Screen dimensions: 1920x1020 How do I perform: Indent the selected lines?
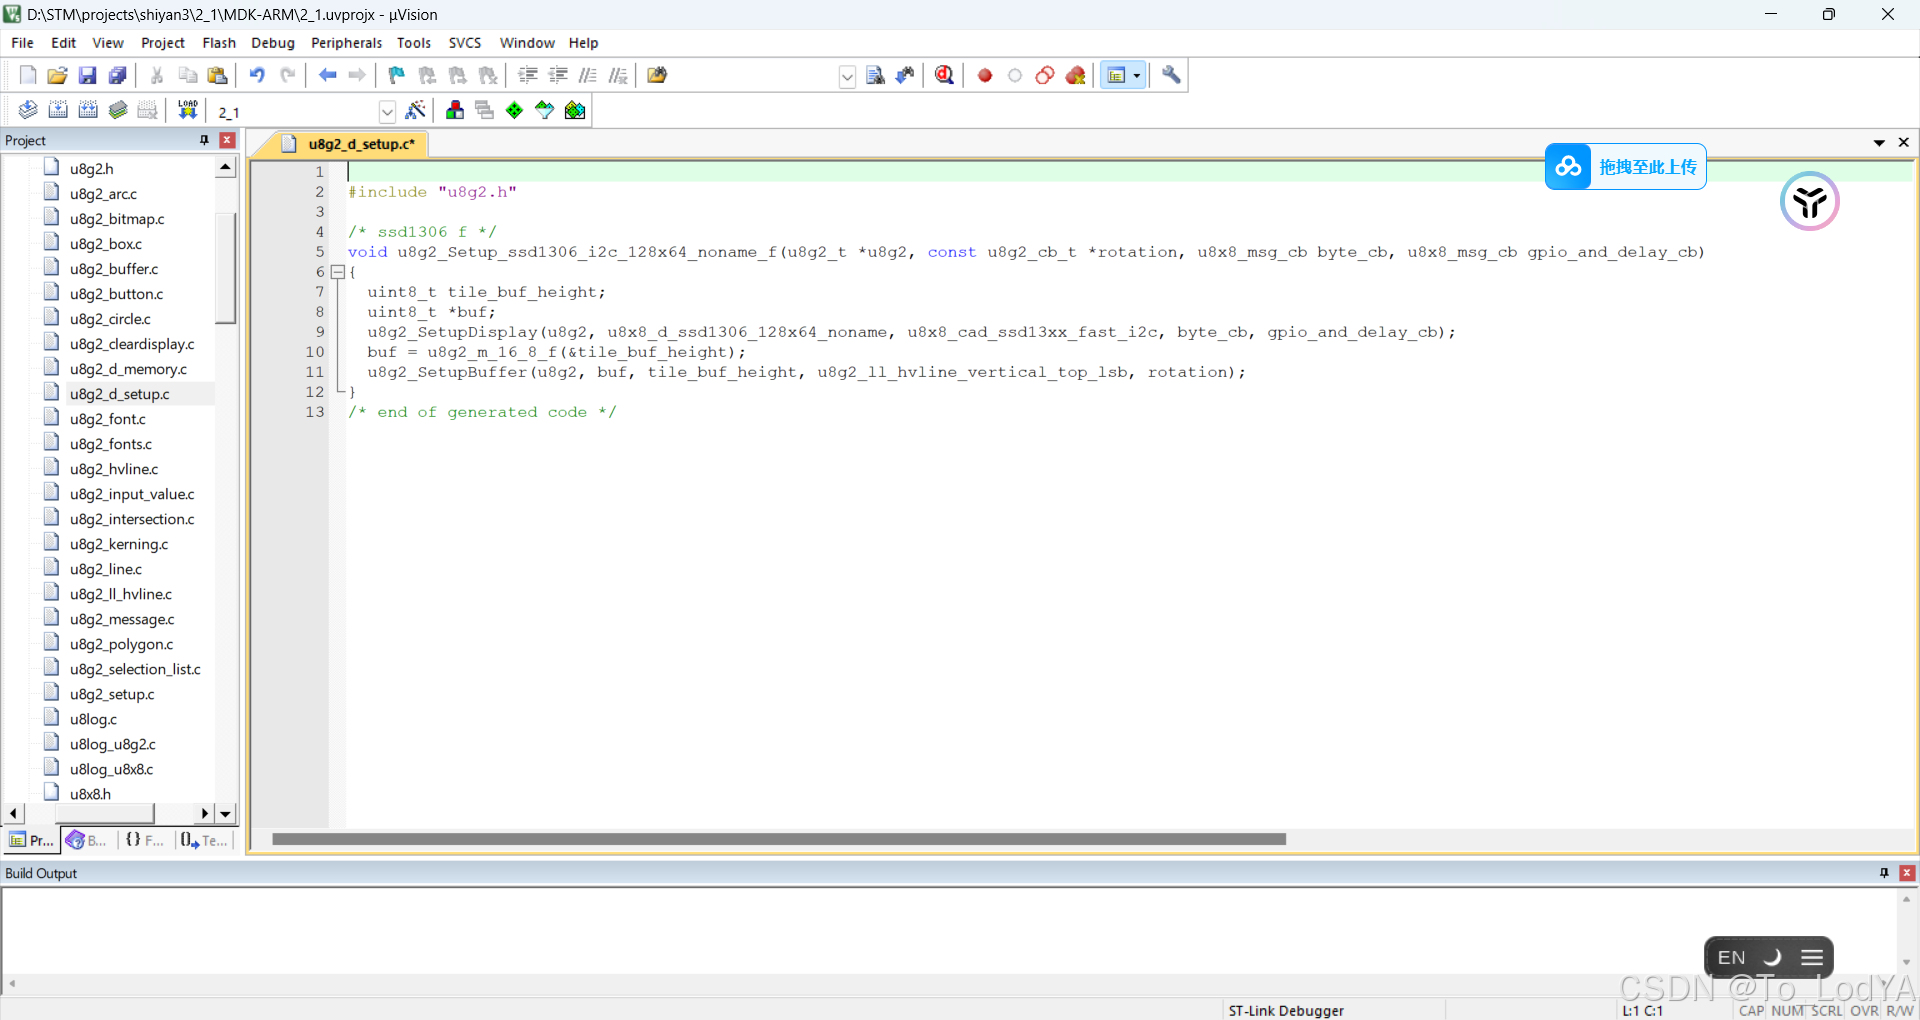[x=528, y=75]
